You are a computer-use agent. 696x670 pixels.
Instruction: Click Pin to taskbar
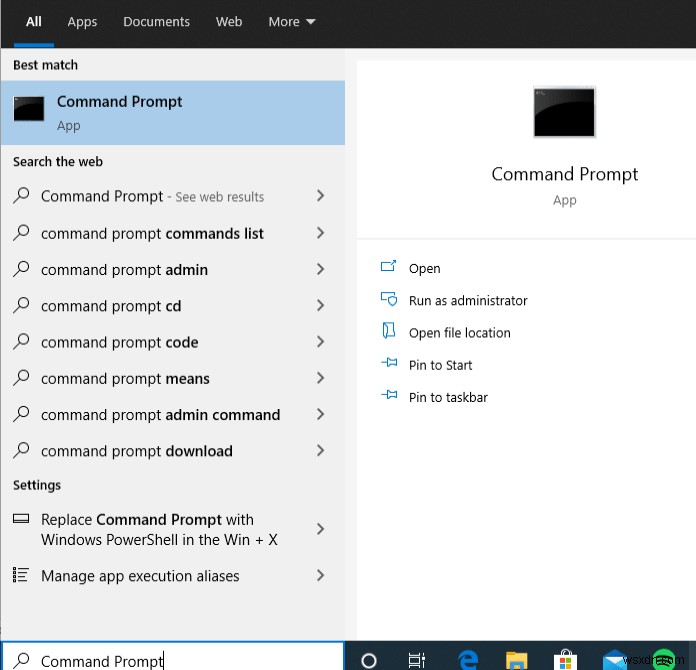point(448,397)
